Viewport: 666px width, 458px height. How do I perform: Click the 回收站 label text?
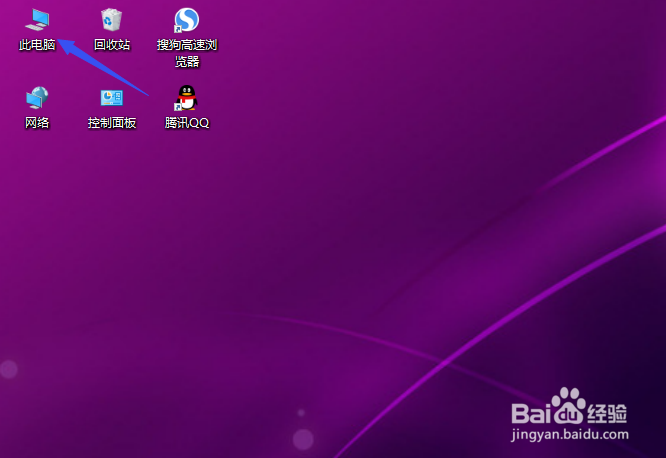pyautogui.click(x=112, y=45)
